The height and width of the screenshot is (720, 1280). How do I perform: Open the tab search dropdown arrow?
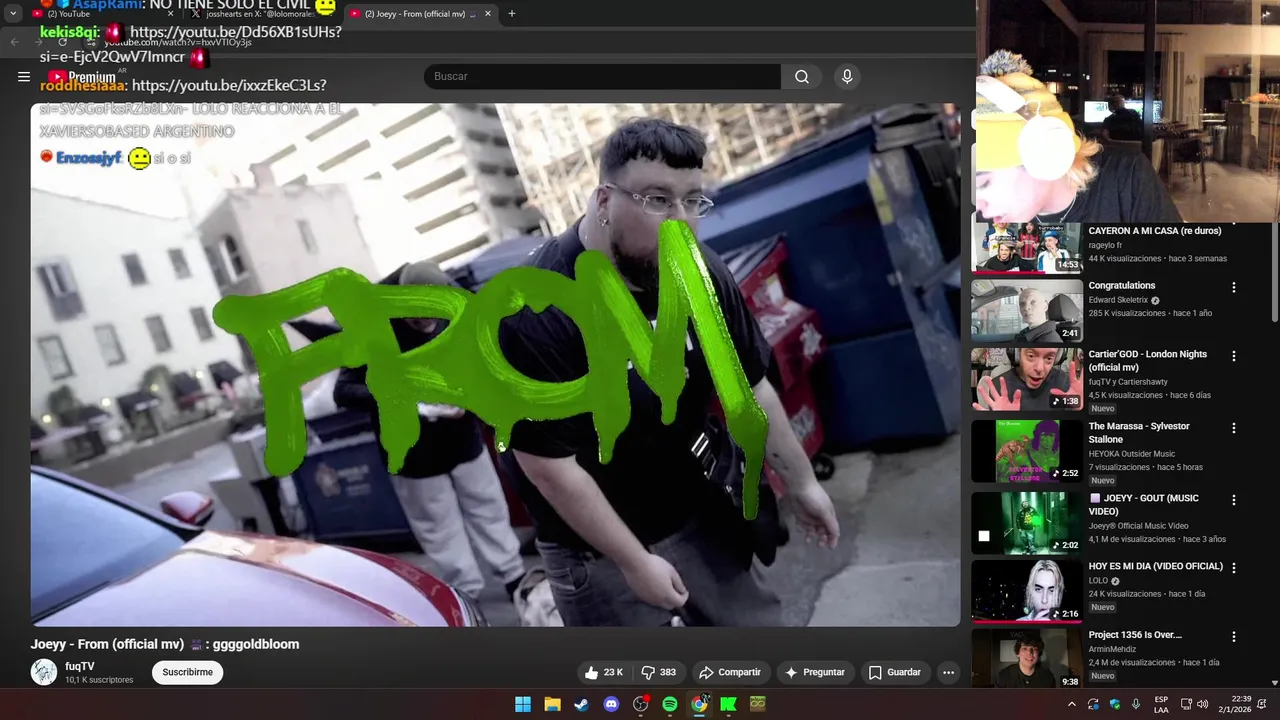pos(13,14)
